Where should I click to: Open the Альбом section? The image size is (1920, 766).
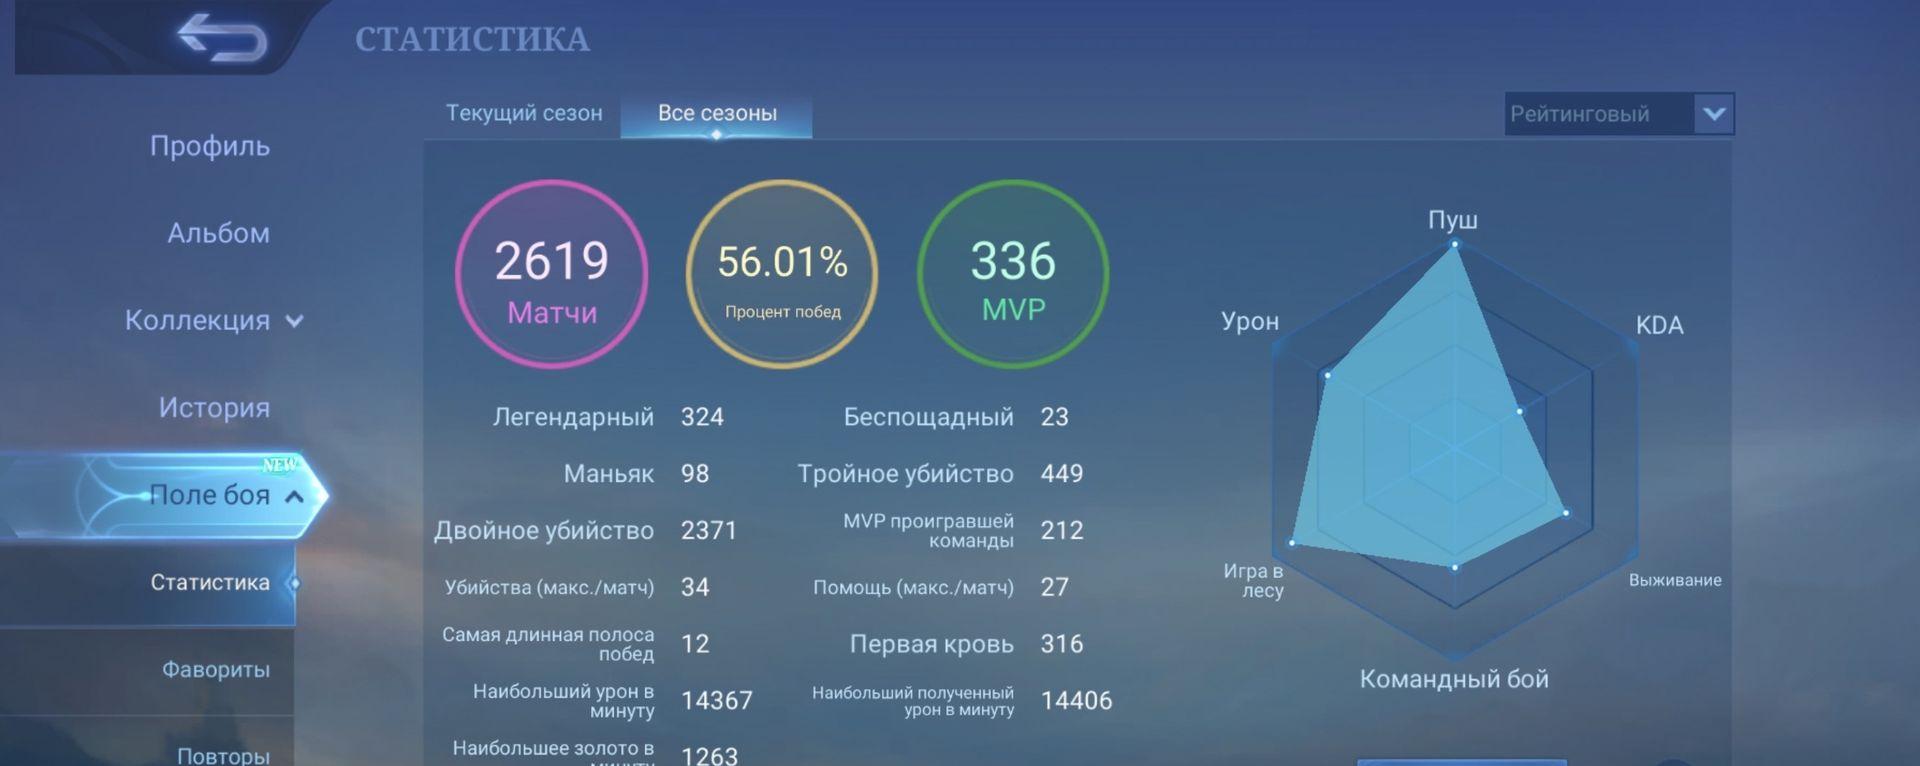[x=218, y=233]
